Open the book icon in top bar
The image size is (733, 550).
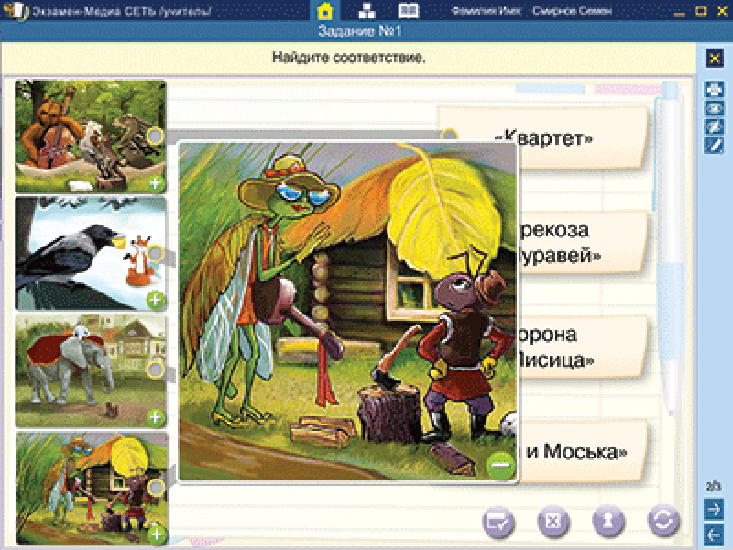pos(408,10)
